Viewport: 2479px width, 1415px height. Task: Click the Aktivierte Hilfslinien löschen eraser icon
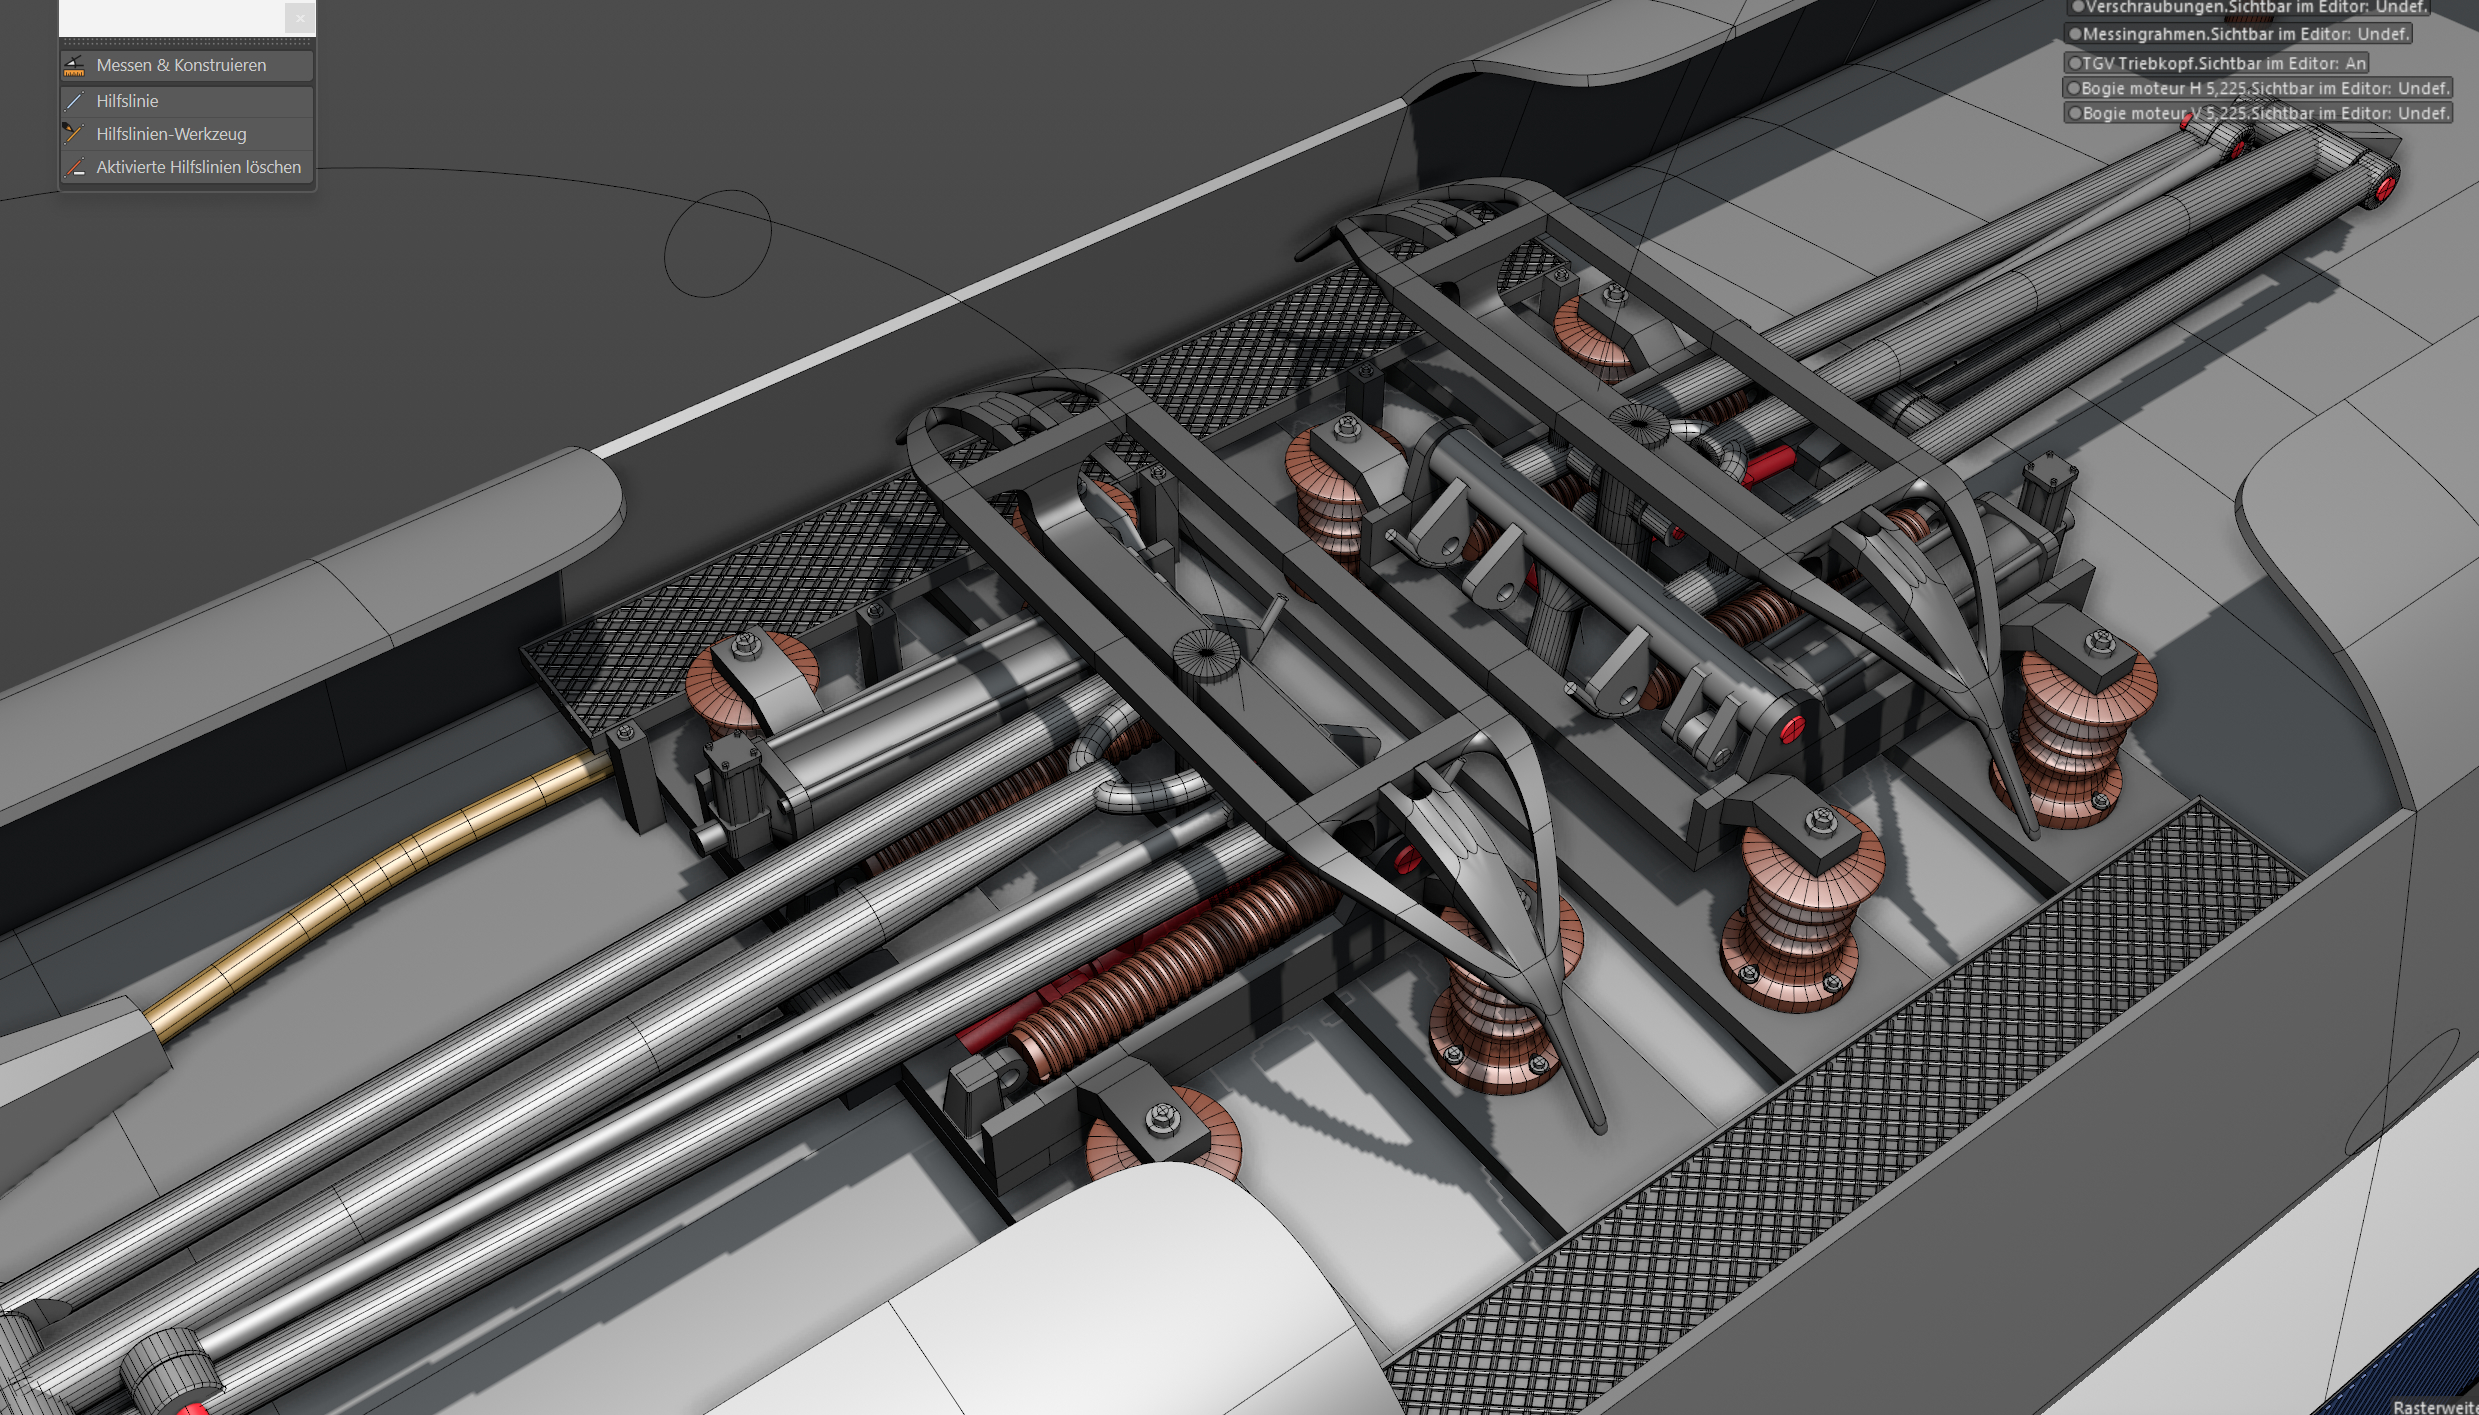(74, 167)
